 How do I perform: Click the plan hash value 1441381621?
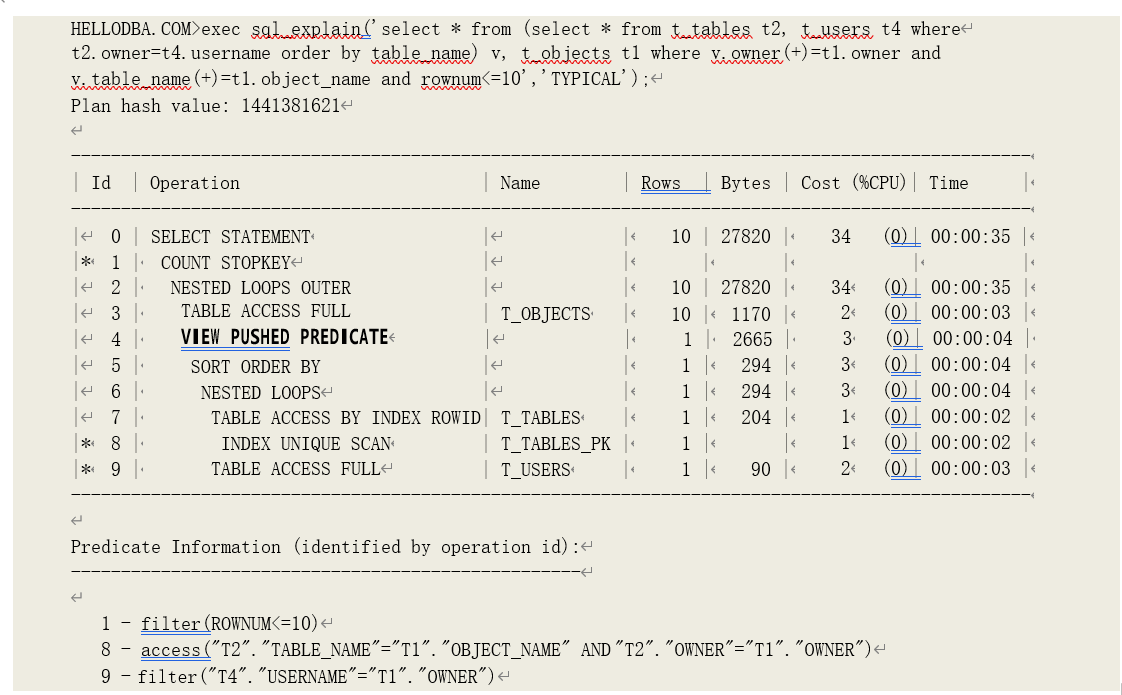[290, 105]
